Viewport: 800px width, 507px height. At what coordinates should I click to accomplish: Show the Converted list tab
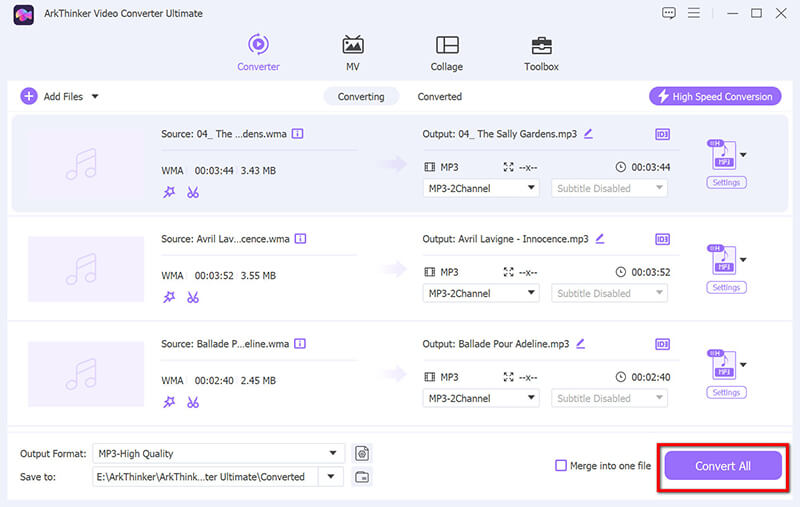439,96
